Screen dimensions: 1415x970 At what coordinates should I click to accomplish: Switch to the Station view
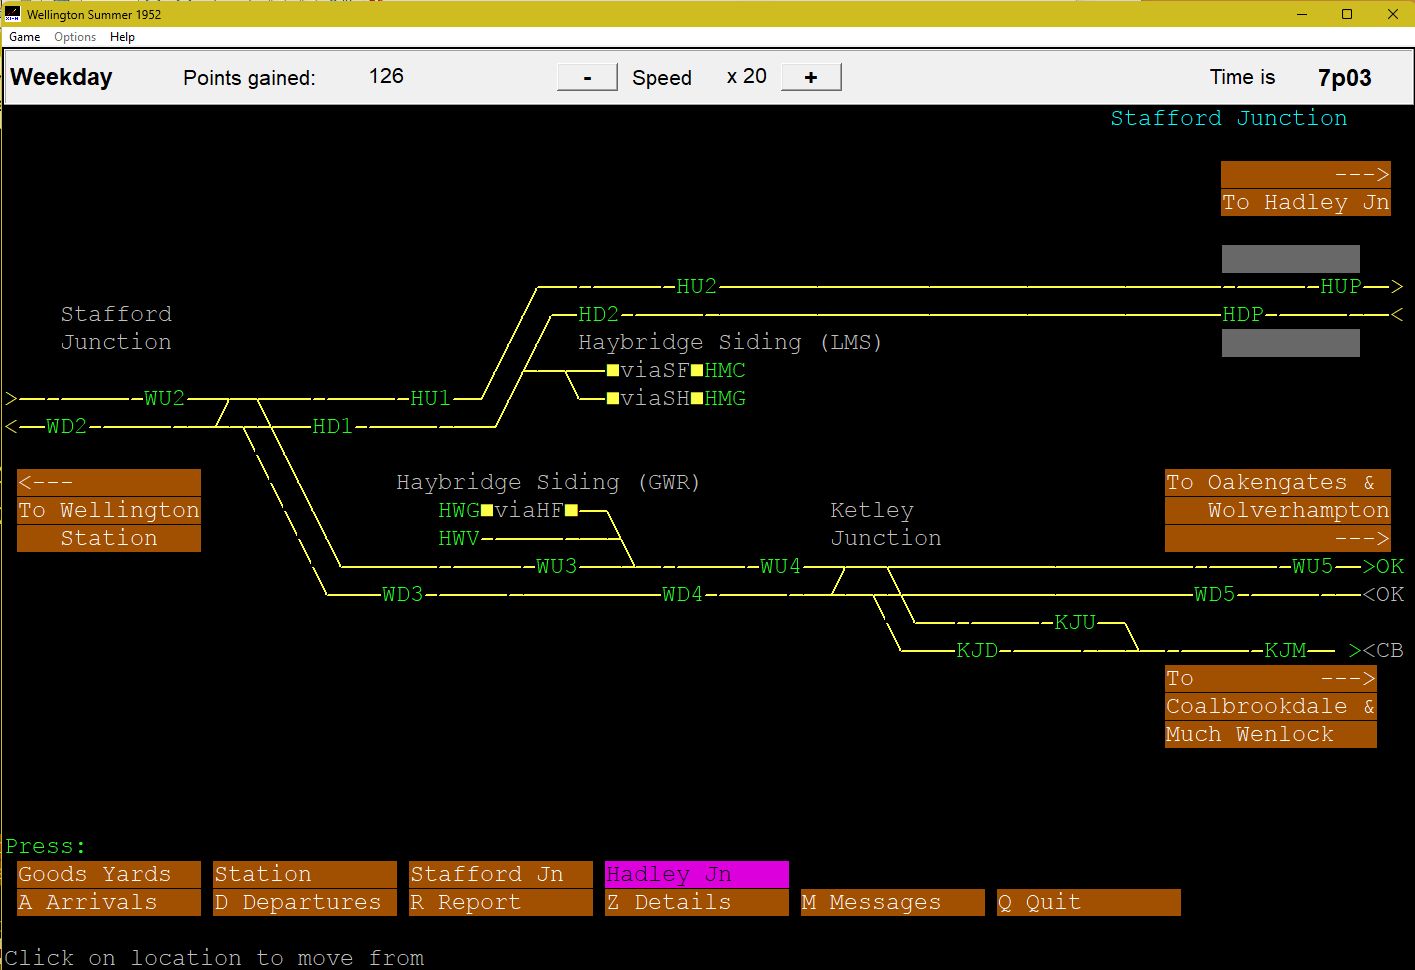304,874
